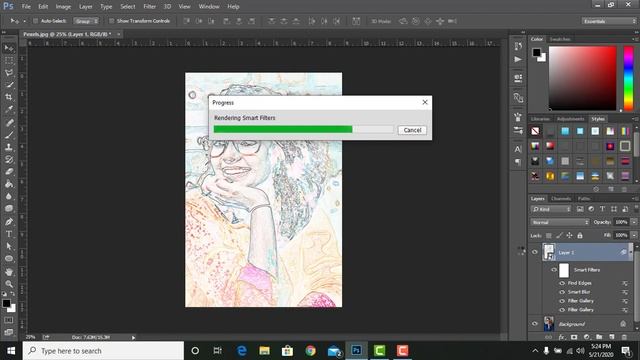640x360 pixels.
Task: Click the create new group folder icon
Action: point(599,337)
